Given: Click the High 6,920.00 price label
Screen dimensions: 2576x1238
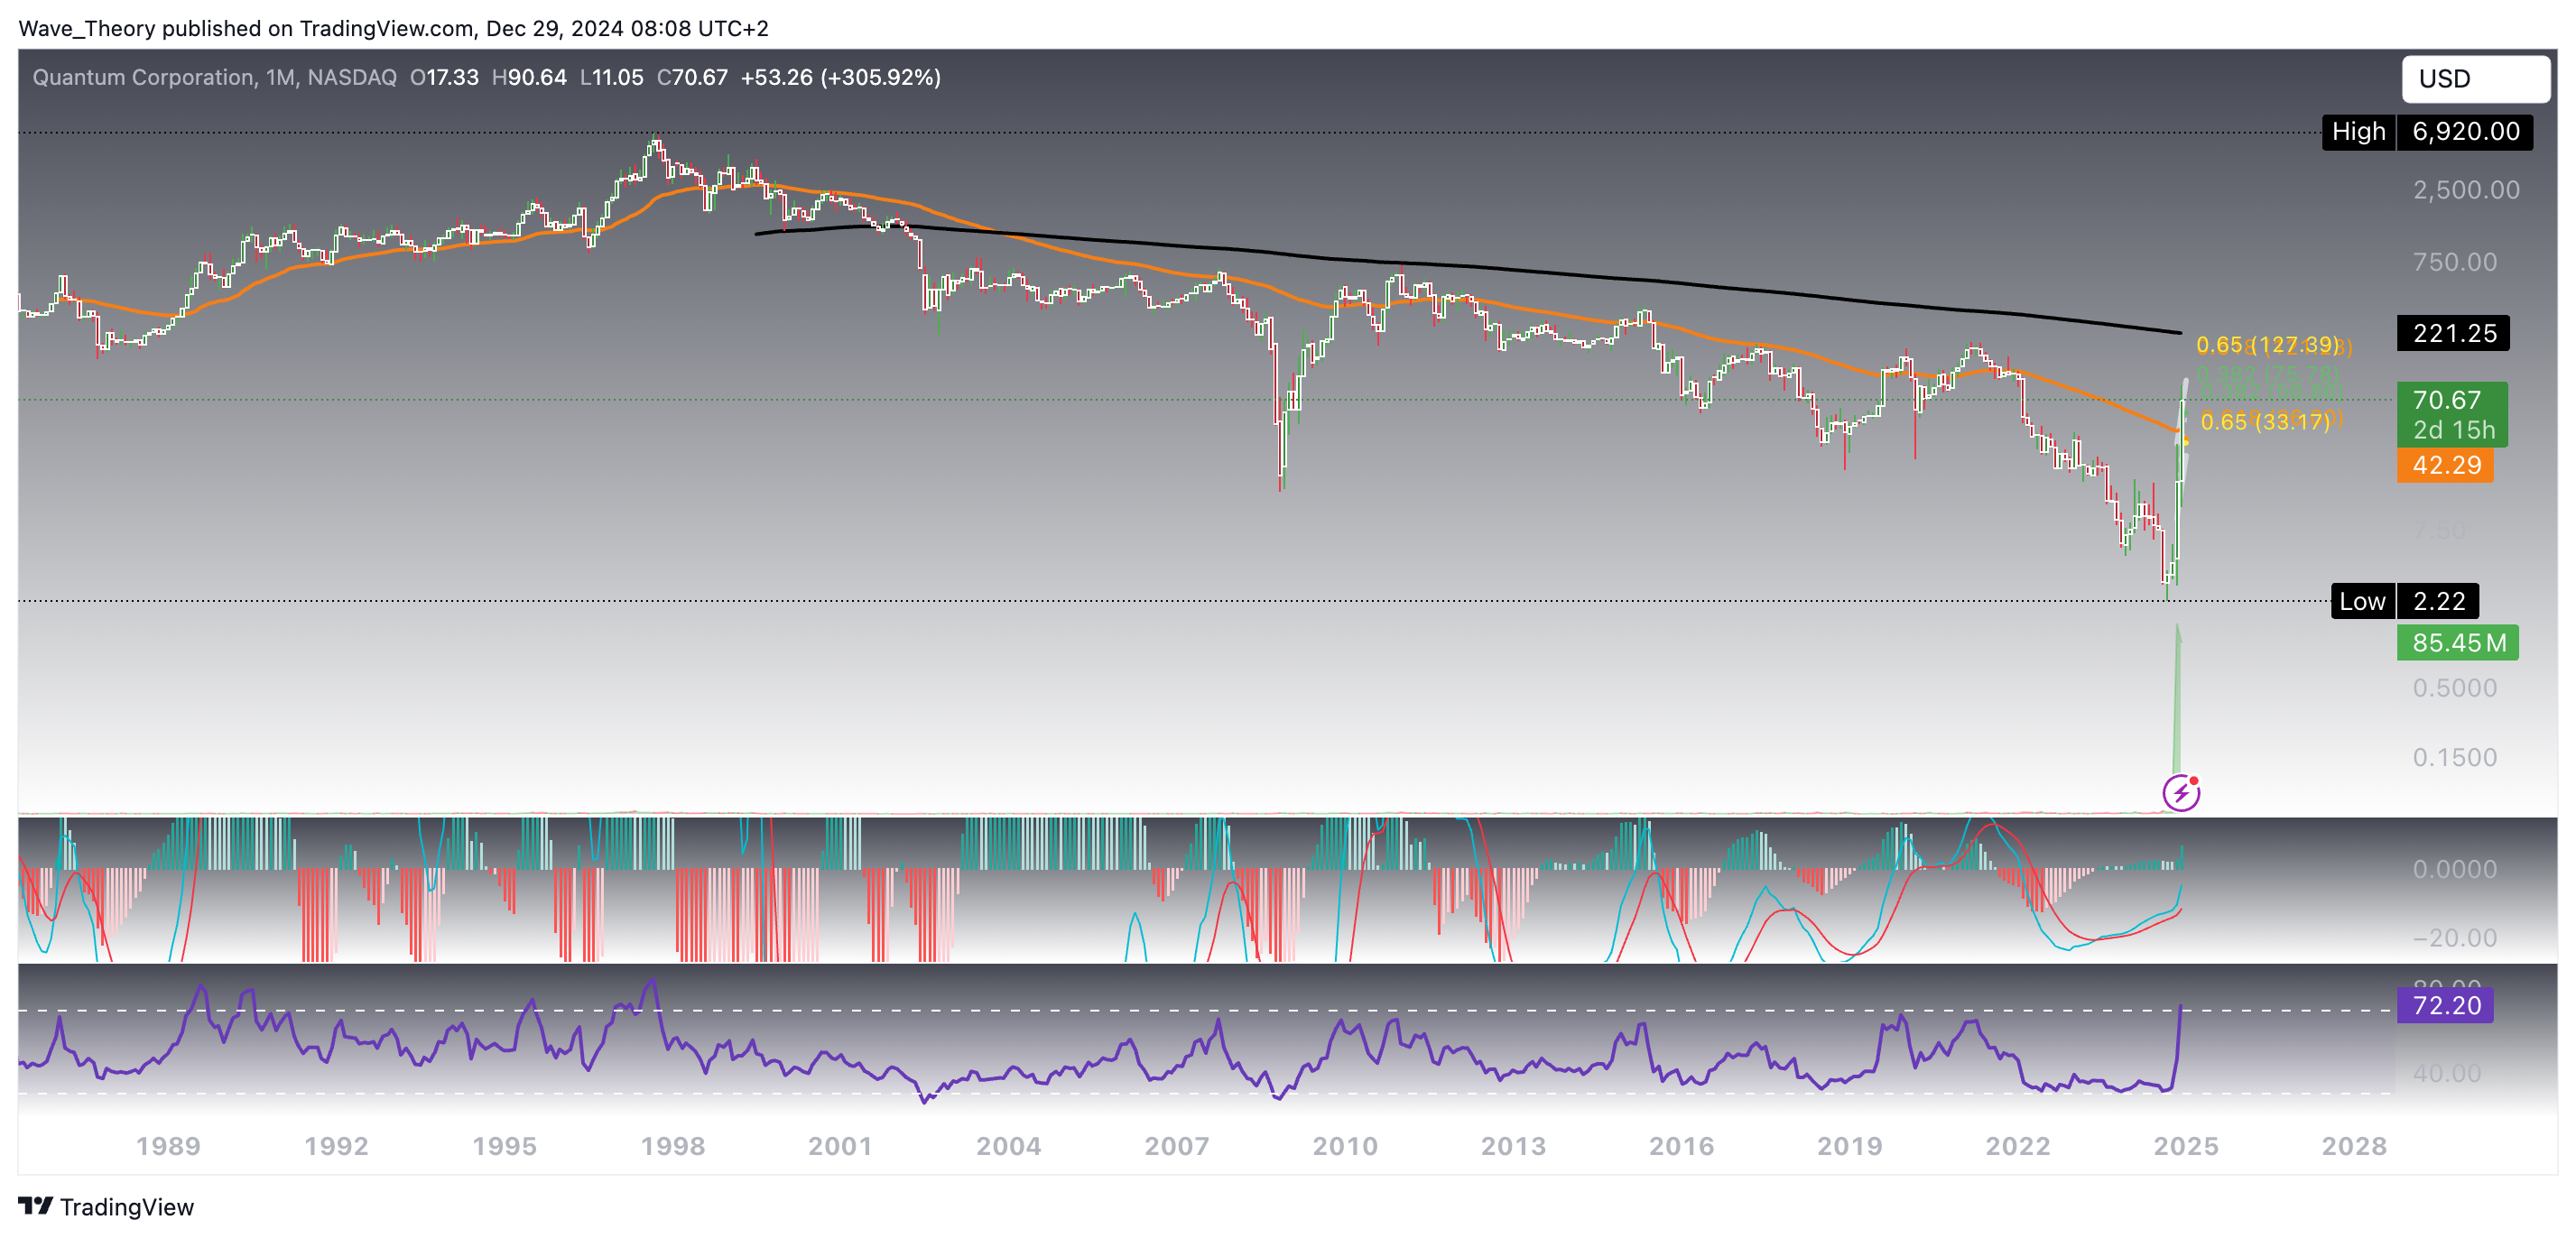Looking at the screenshot, I should (2427, 131).
